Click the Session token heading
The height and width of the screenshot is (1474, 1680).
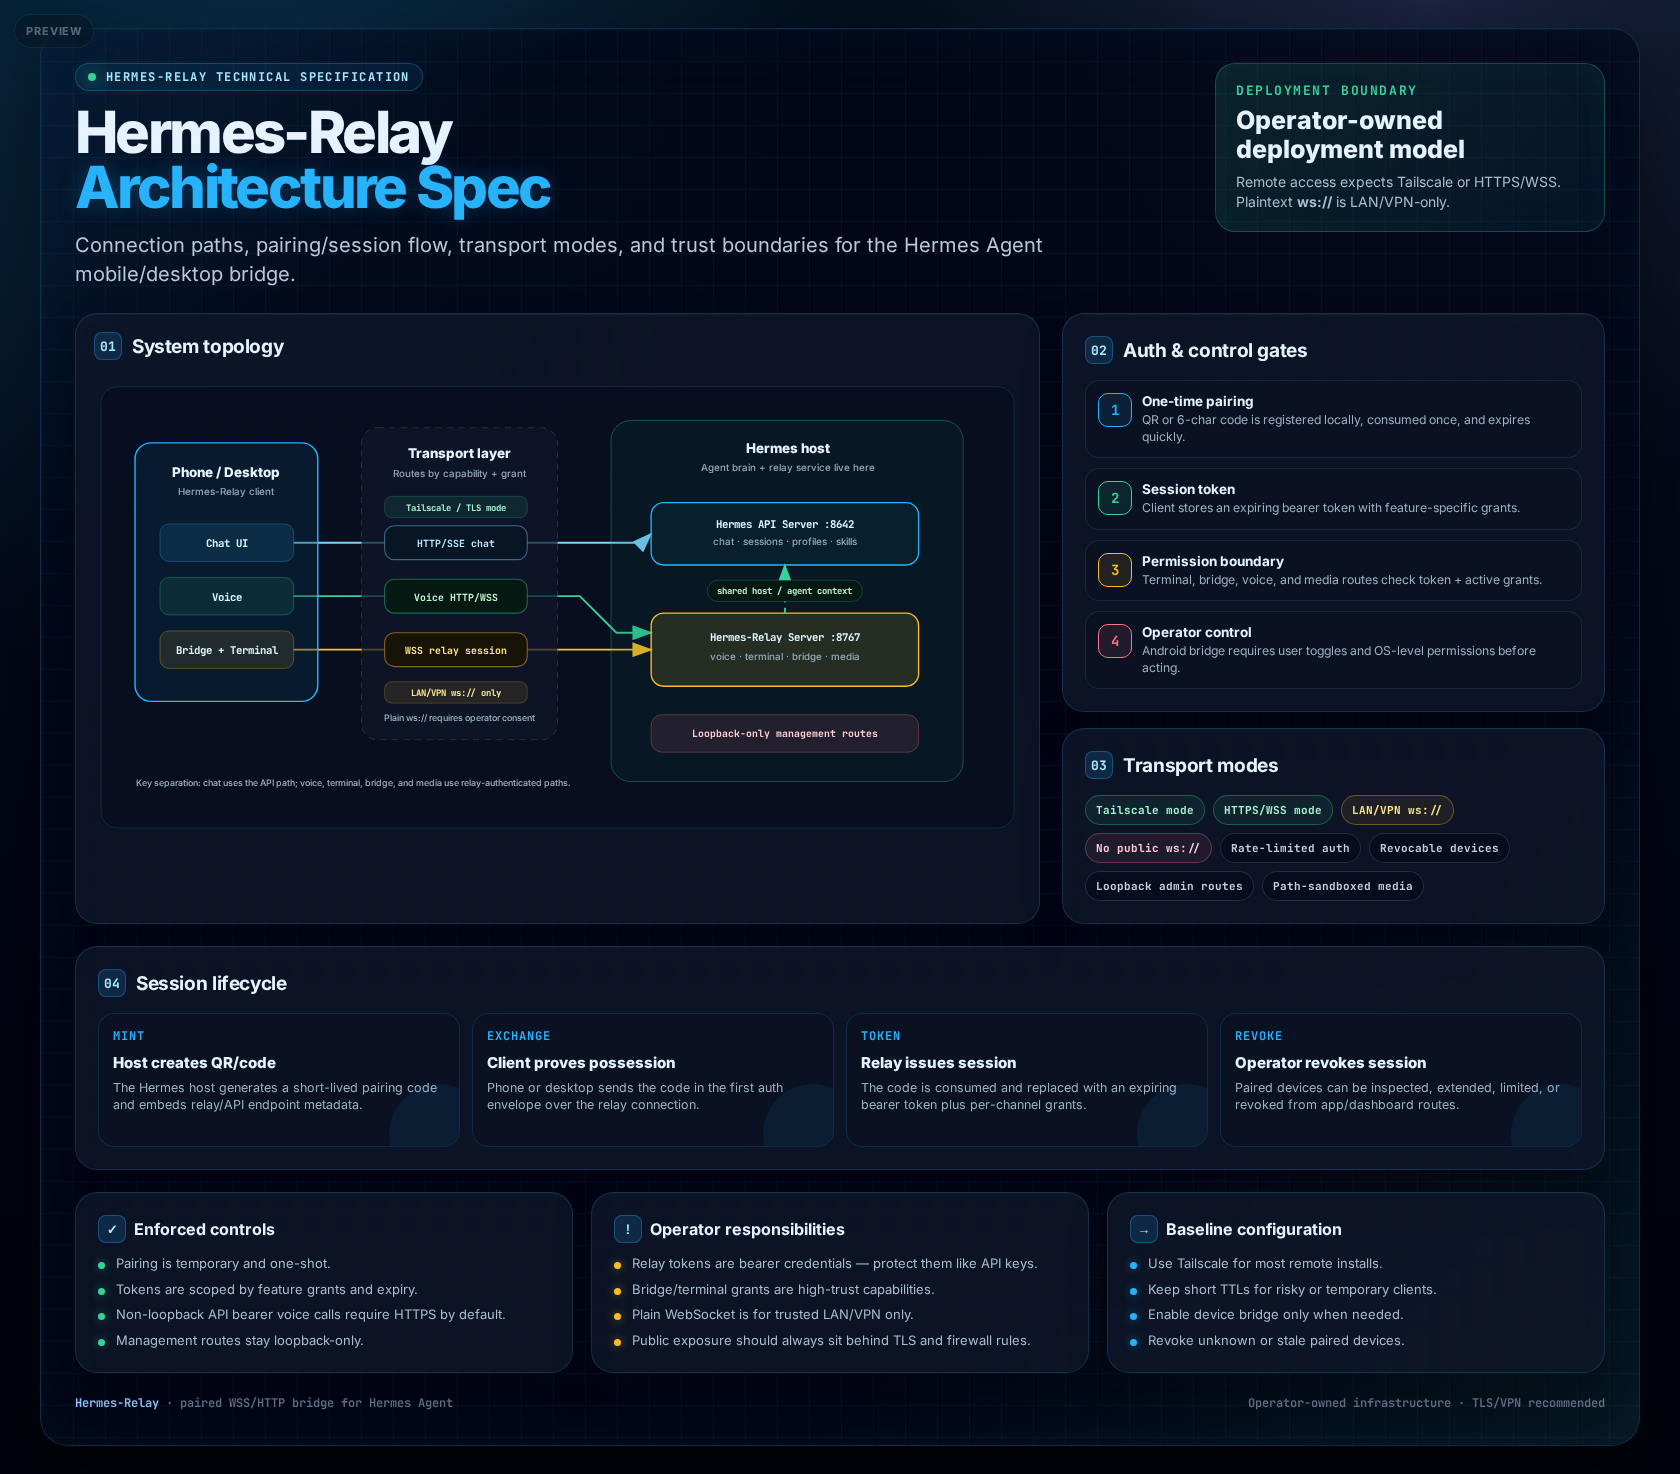pyautogui.click(x=1188, y=489)
